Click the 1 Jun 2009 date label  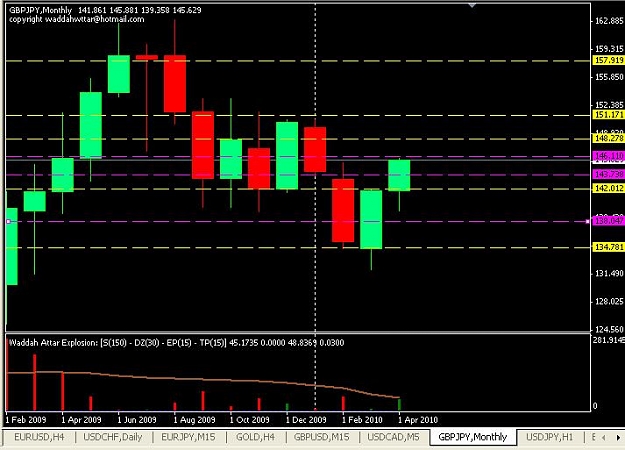(x=137, y=420)
